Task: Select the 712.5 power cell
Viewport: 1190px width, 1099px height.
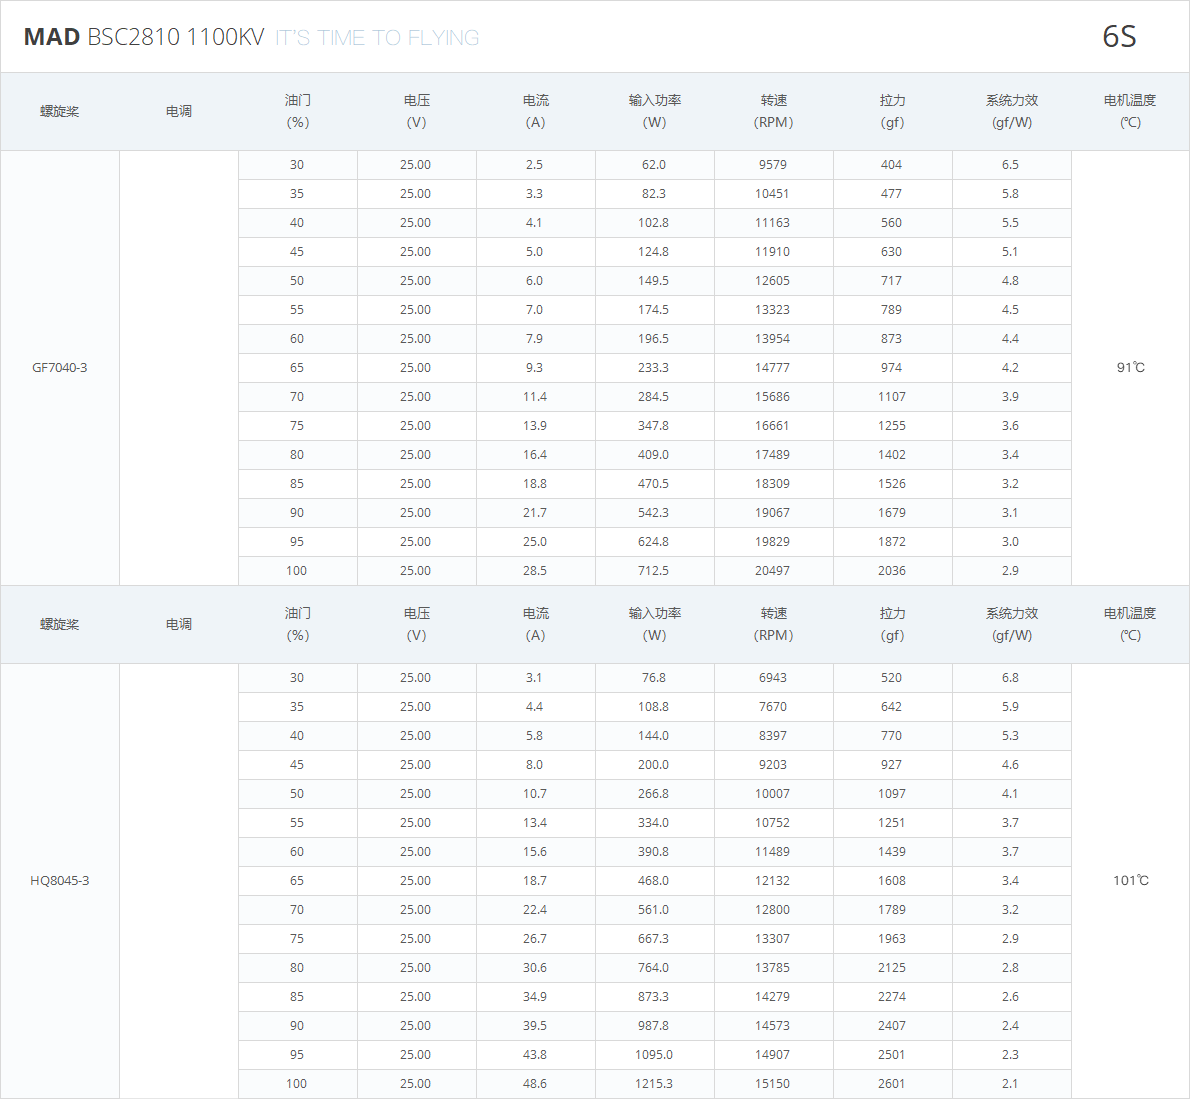Action: click(653, 571)
